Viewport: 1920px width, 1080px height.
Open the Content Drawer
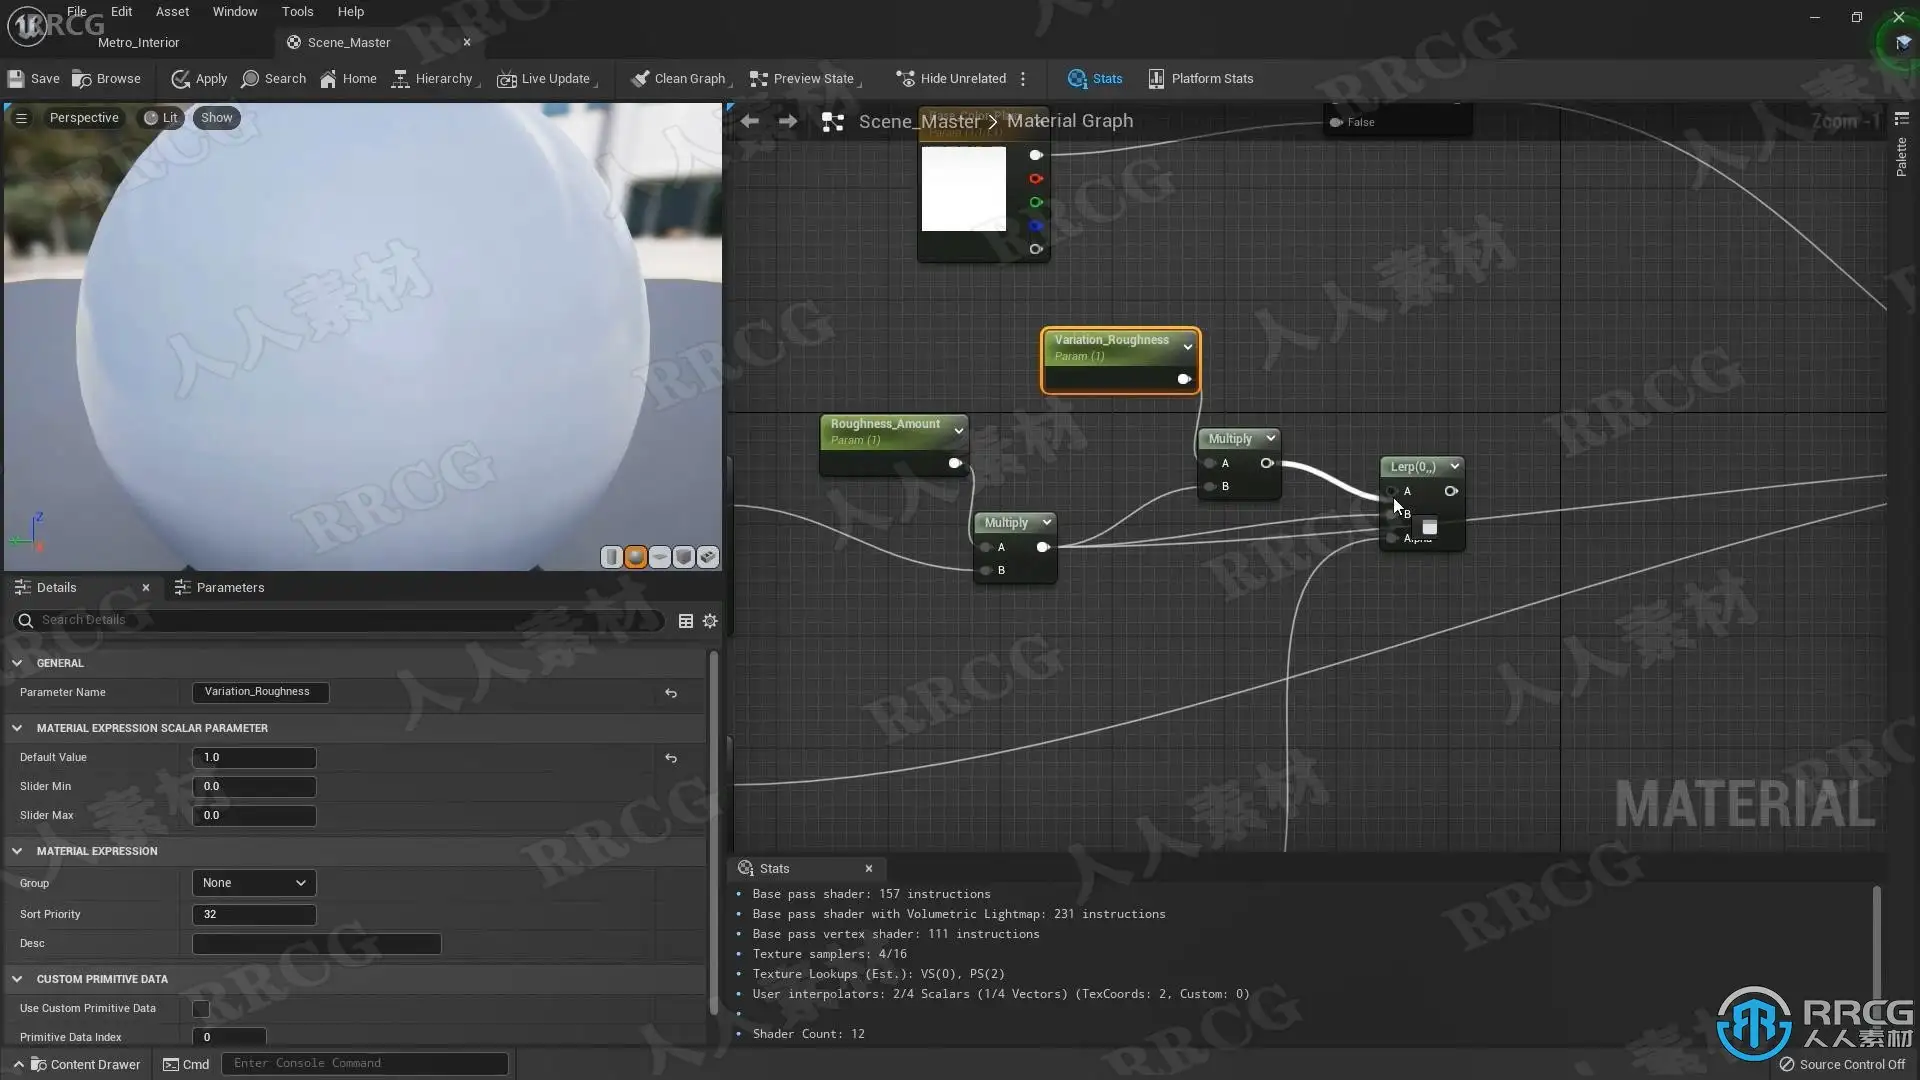click(85, 1064)
